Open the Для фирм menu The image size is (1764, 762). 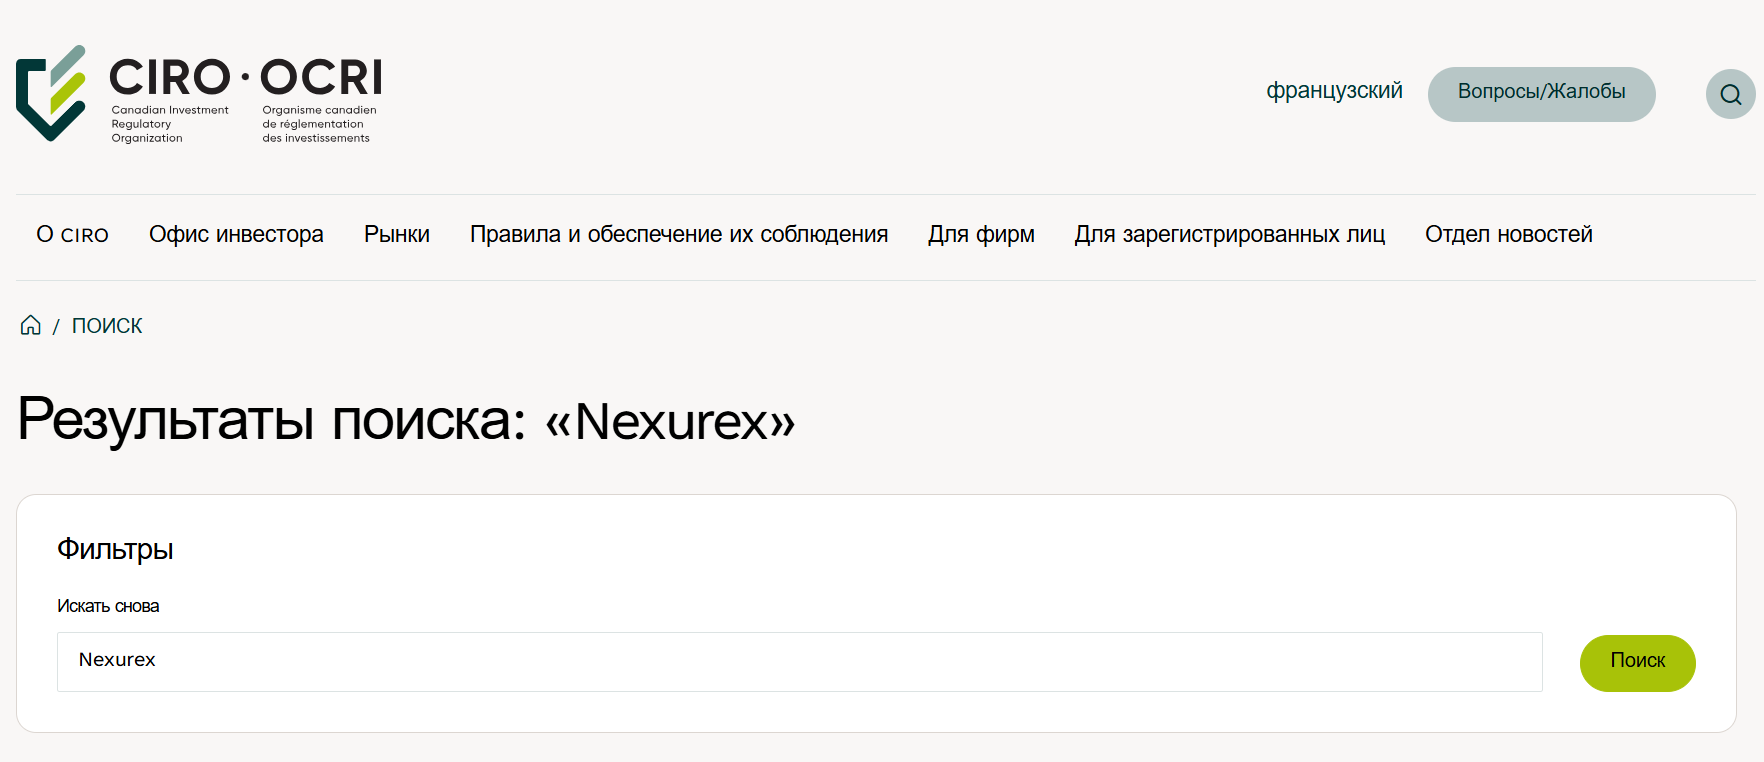[x=981, y=234]
